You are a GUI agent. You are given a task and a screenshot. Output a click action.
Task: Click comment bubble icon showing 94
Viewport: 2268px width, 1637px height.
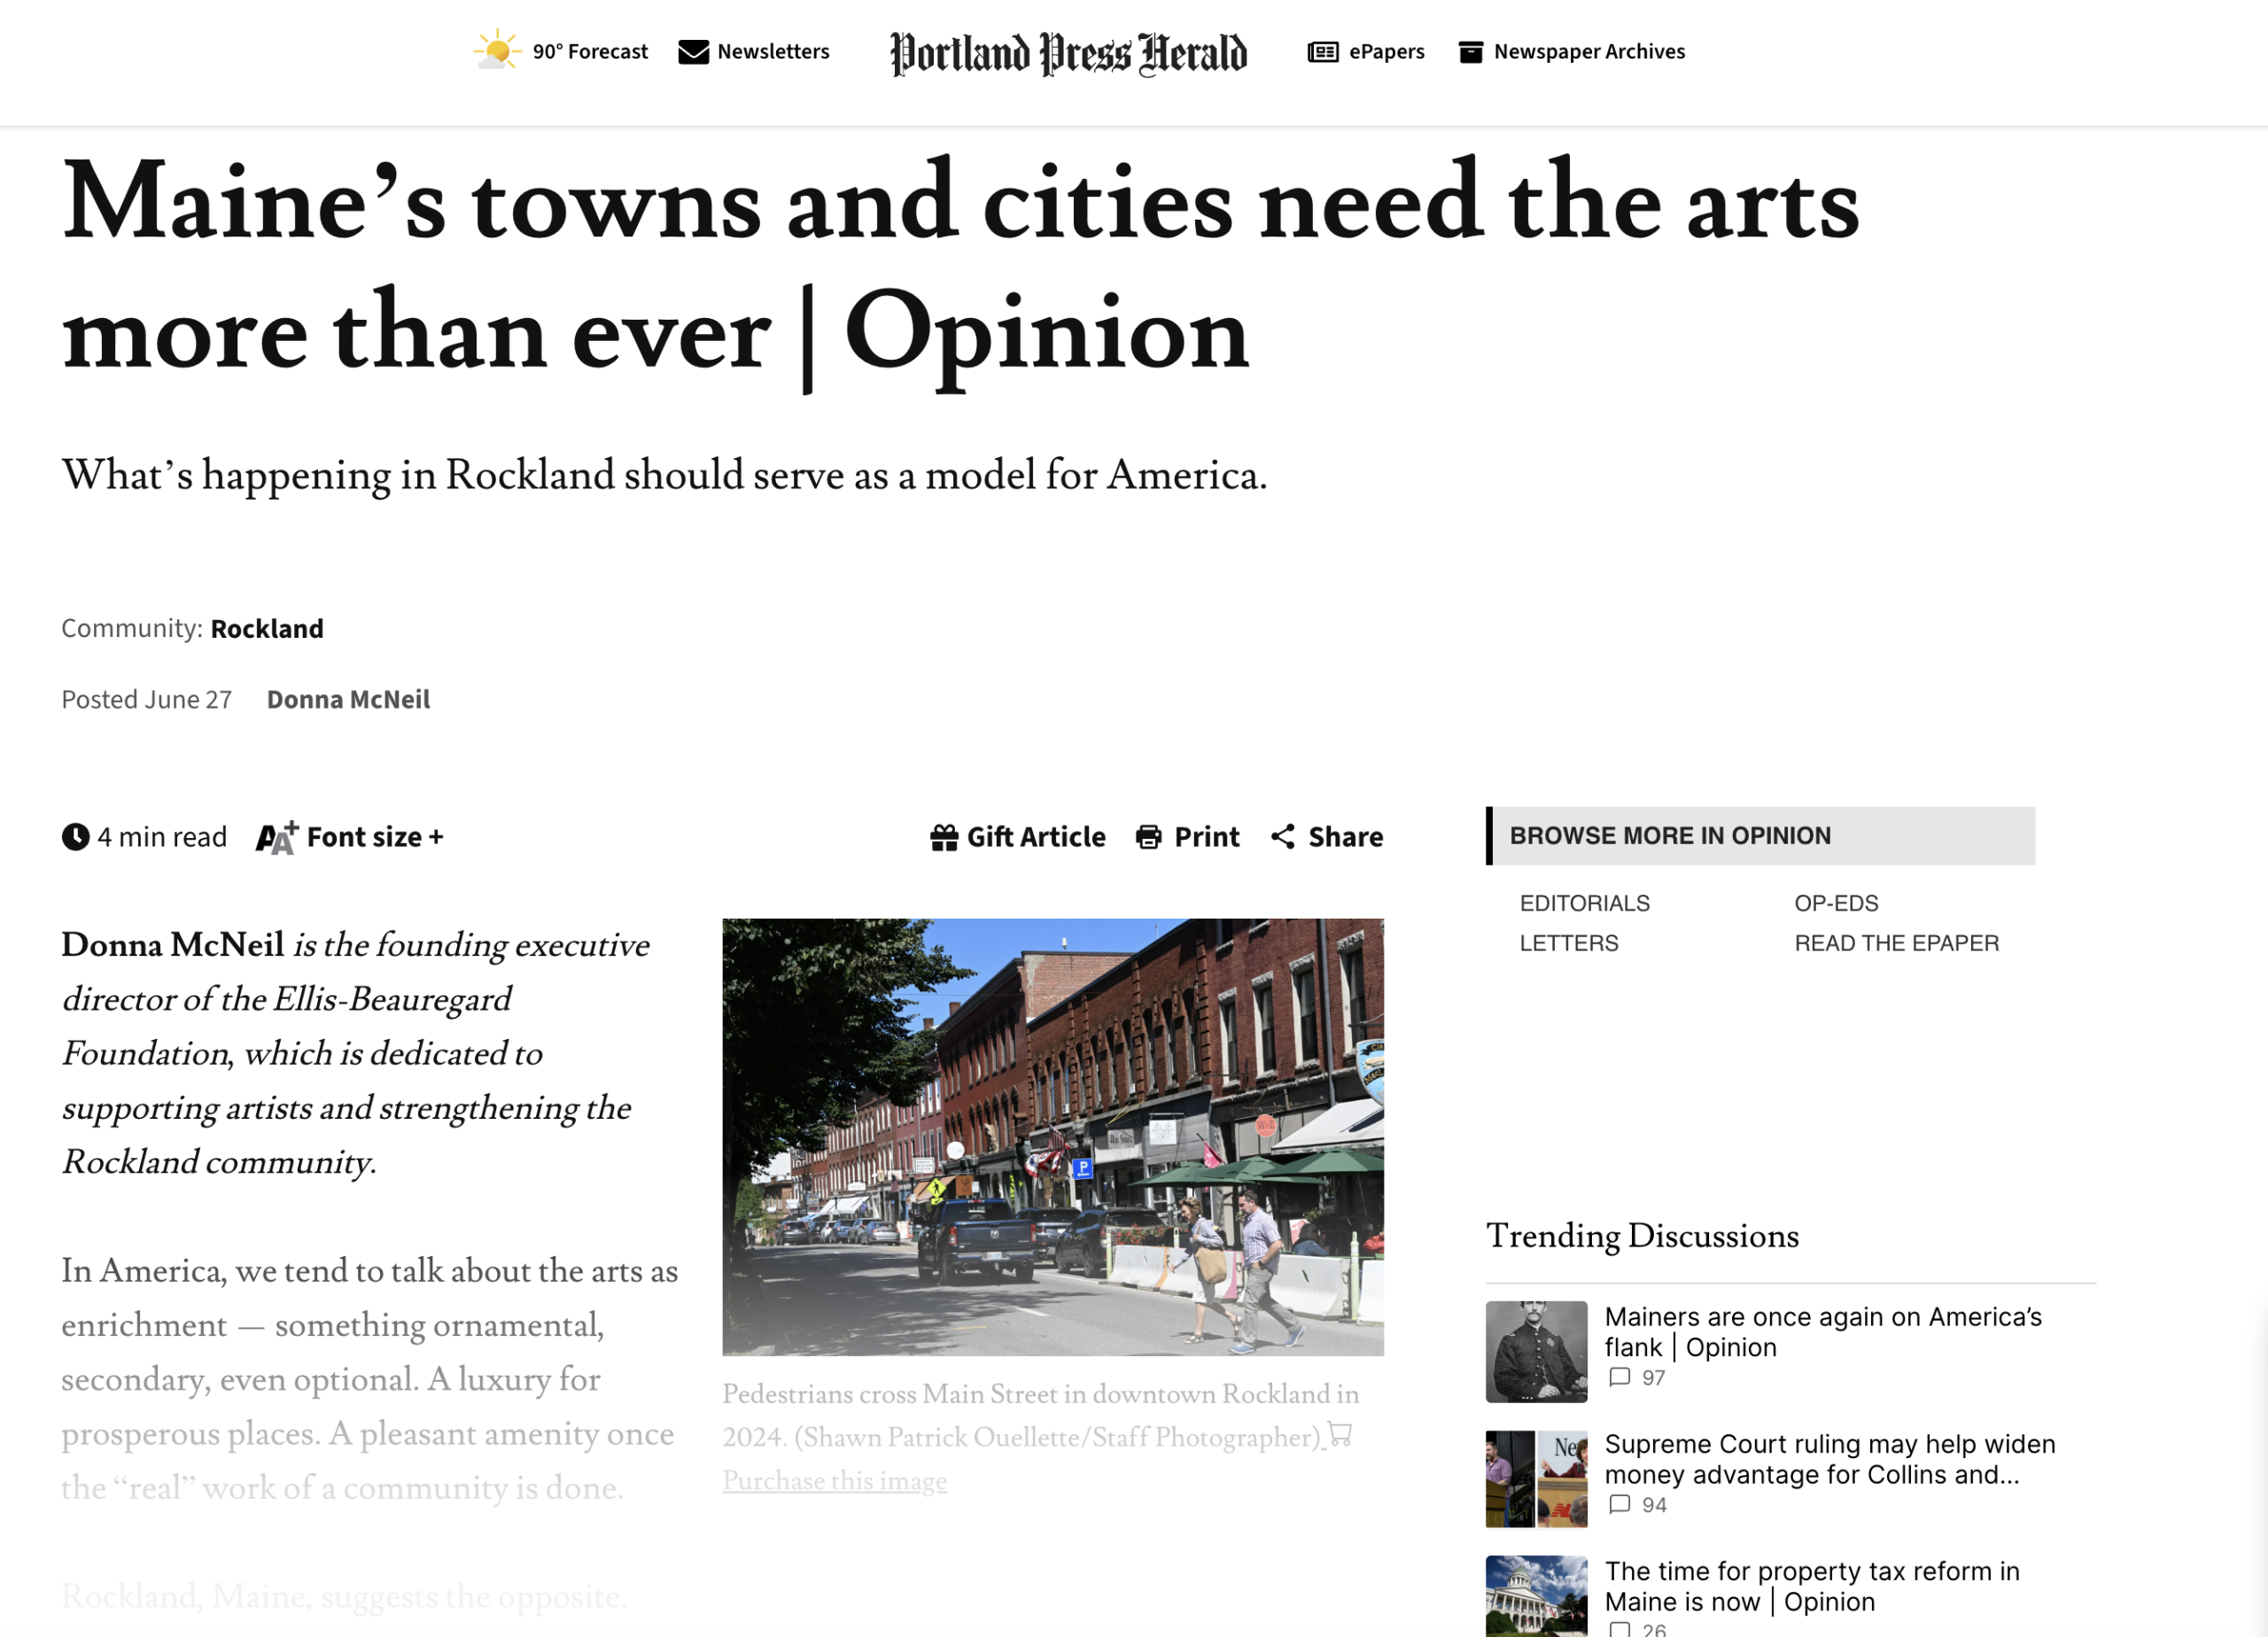click(1619, 1504)
